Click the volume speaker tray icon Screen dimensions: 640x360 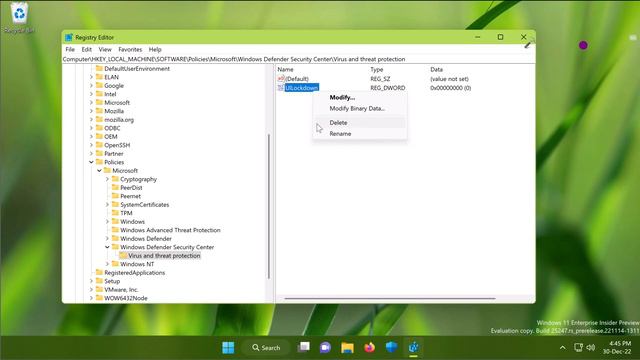[x=591, y=347]
